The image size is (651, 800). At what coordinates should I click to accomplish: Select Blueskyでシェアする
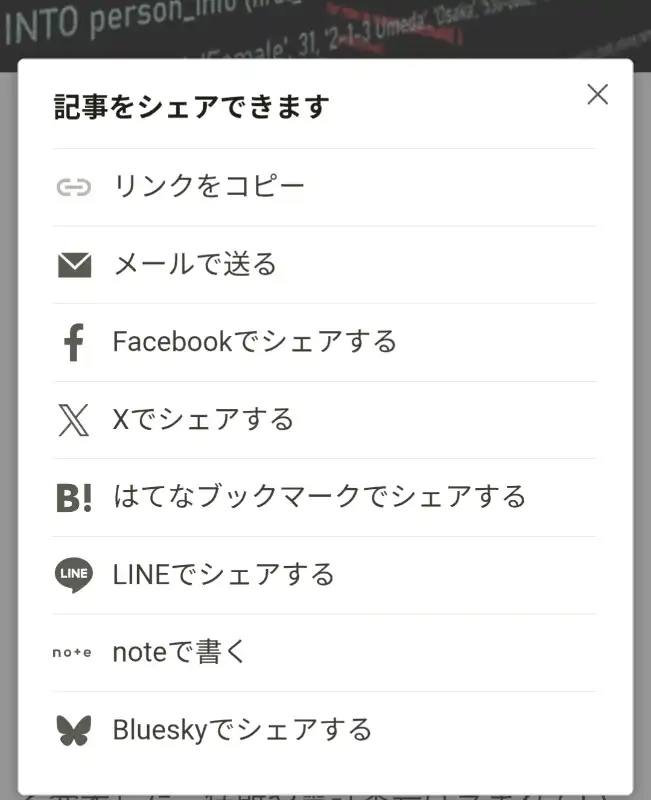(x=241, y=729)
